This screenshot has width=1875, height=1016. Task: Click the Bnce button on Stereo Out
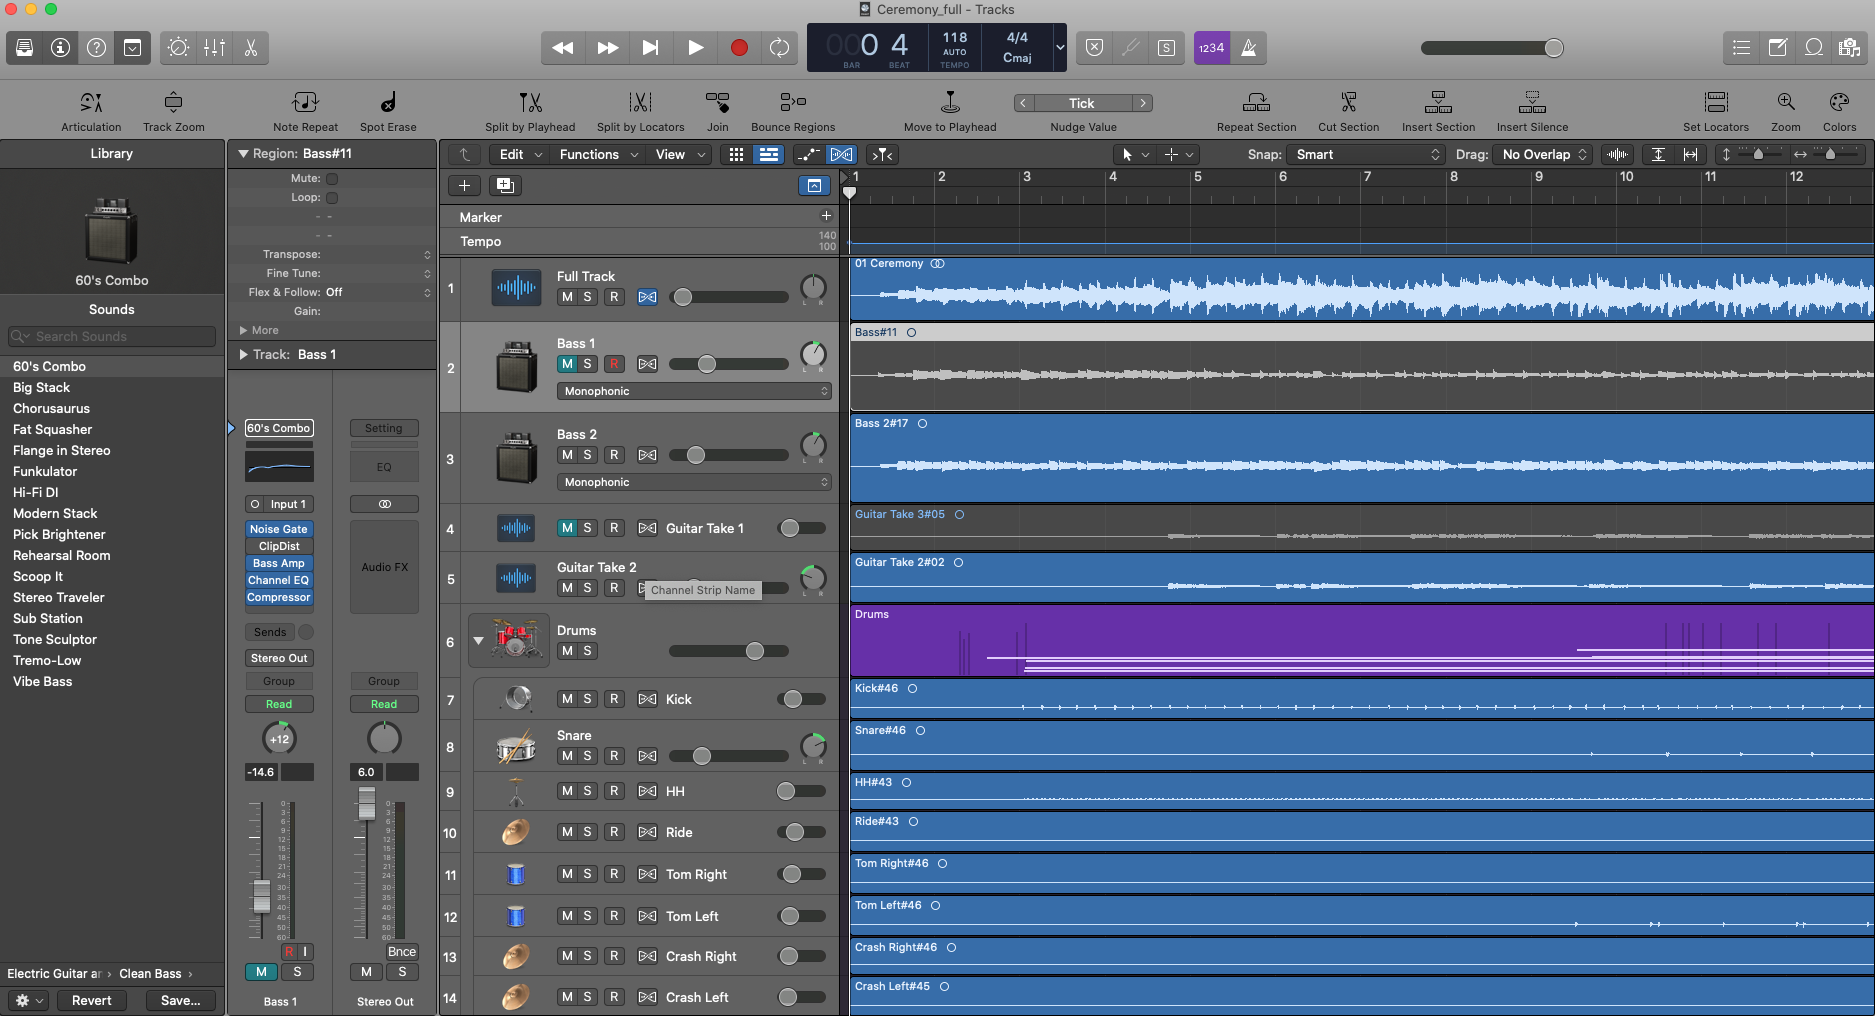402,952
